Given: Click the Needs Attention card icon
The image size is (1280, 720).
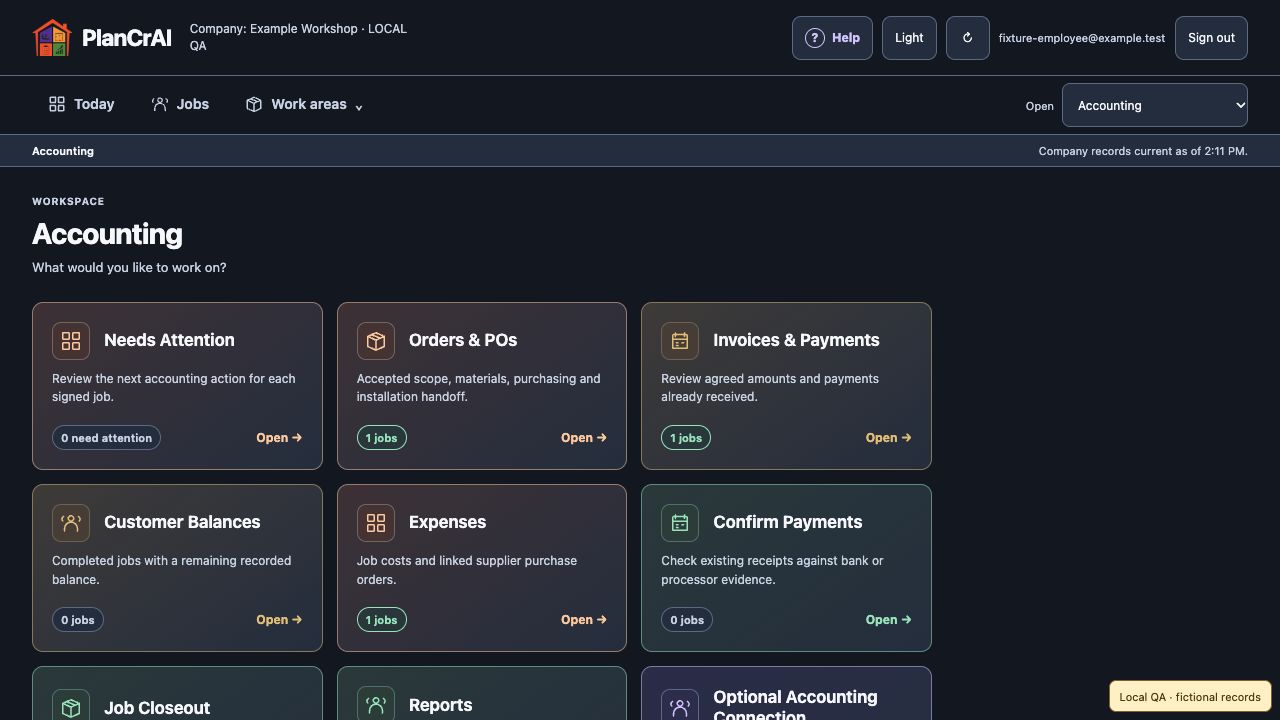Looking at the screenshot, I should [x=71, y=341].
